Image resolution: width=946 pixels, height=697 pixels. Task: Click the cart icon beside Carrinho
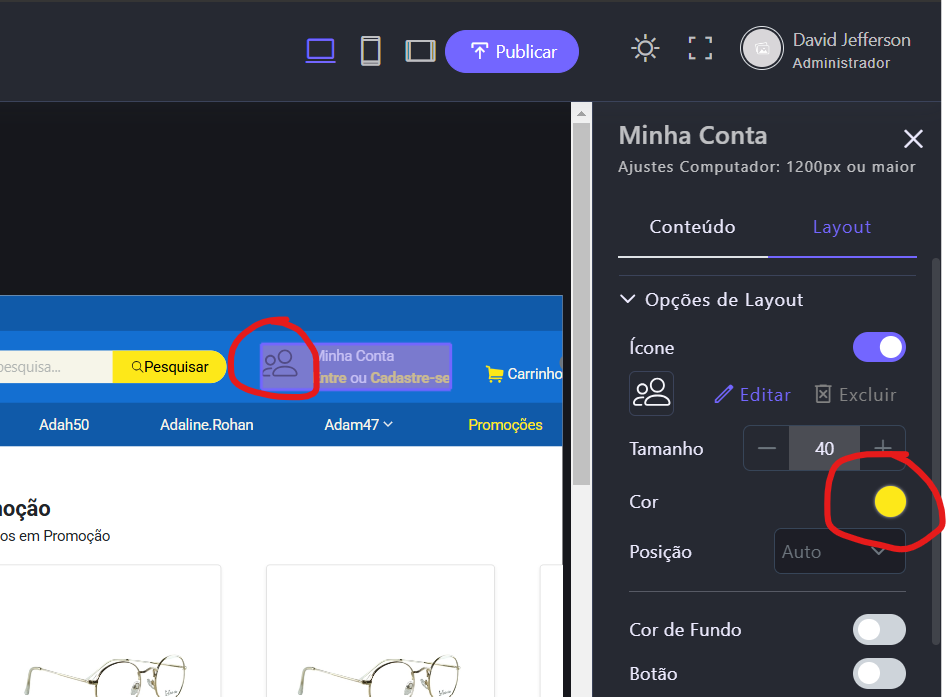pos(494,374)
